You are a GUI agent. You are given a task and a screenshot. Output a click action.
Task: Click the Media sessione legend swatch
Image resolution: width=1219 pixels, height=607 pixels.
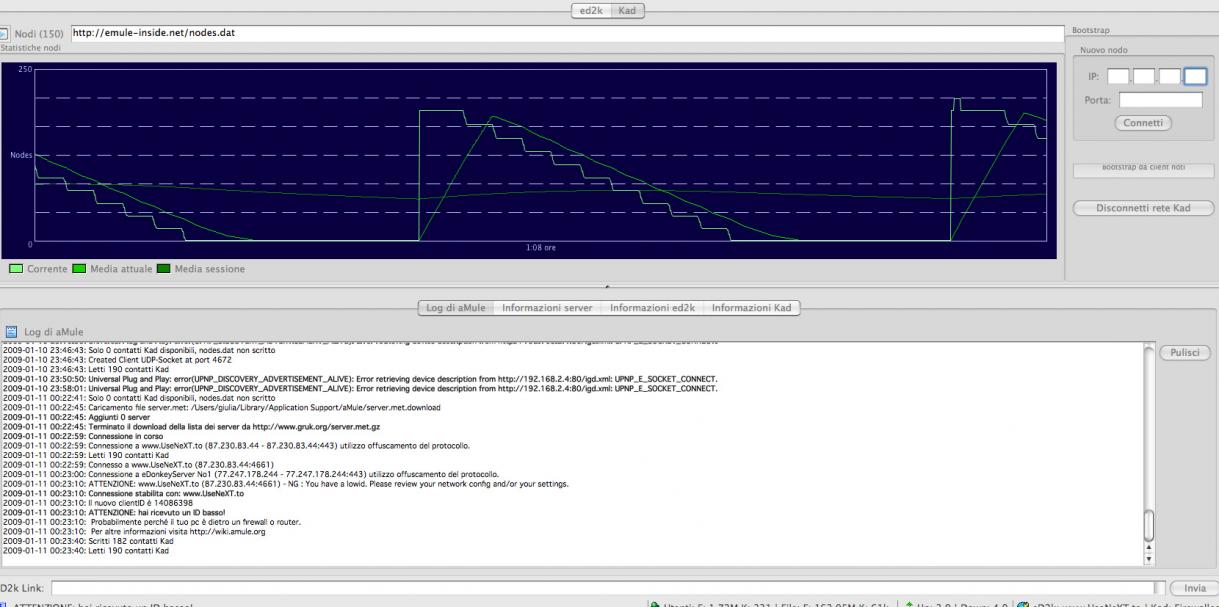point(165,269)
